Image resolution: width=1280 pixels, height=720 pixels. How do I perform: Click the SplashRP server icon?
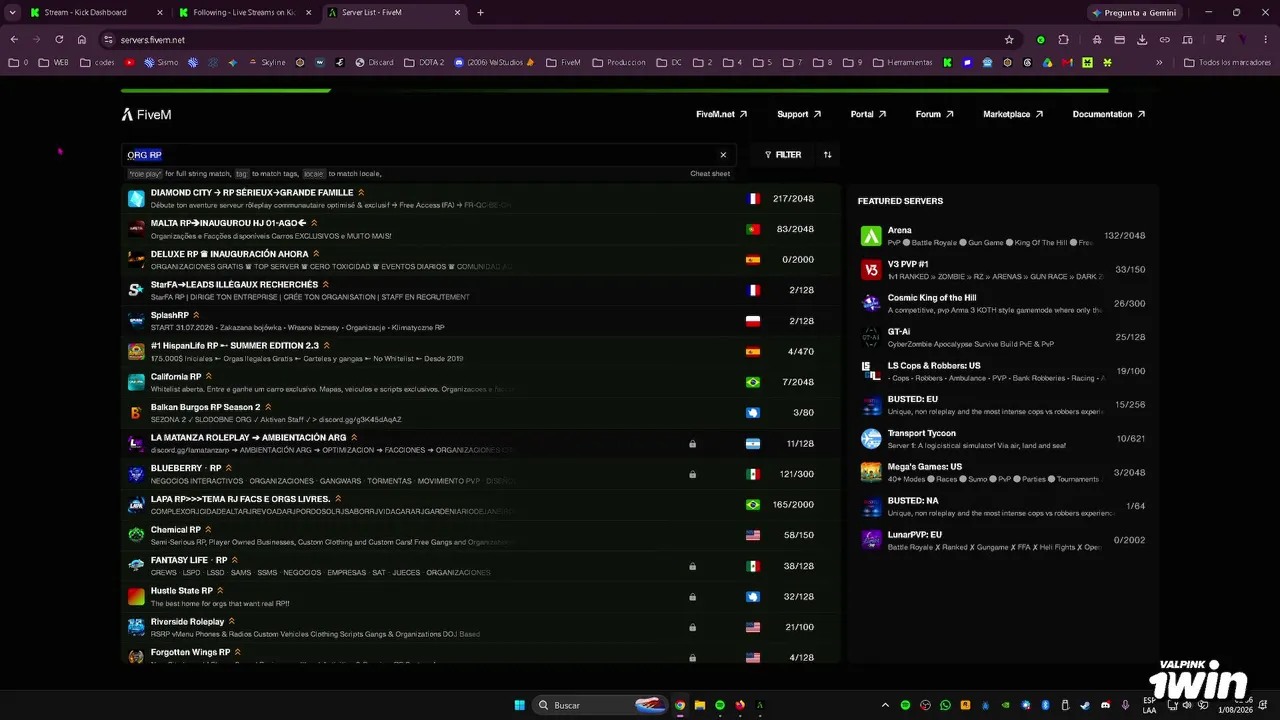(136, 321)
